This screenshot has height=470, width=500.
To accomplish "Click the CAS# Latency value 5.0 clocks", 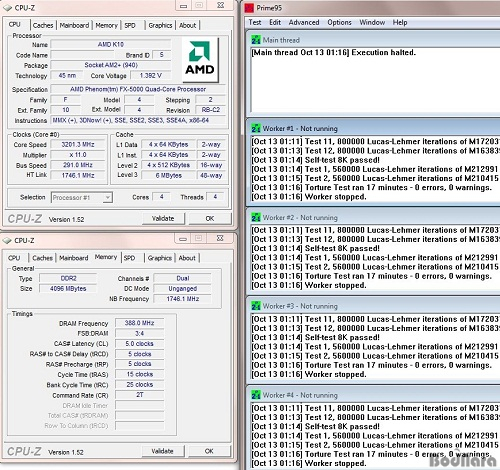I will (140, 344).
